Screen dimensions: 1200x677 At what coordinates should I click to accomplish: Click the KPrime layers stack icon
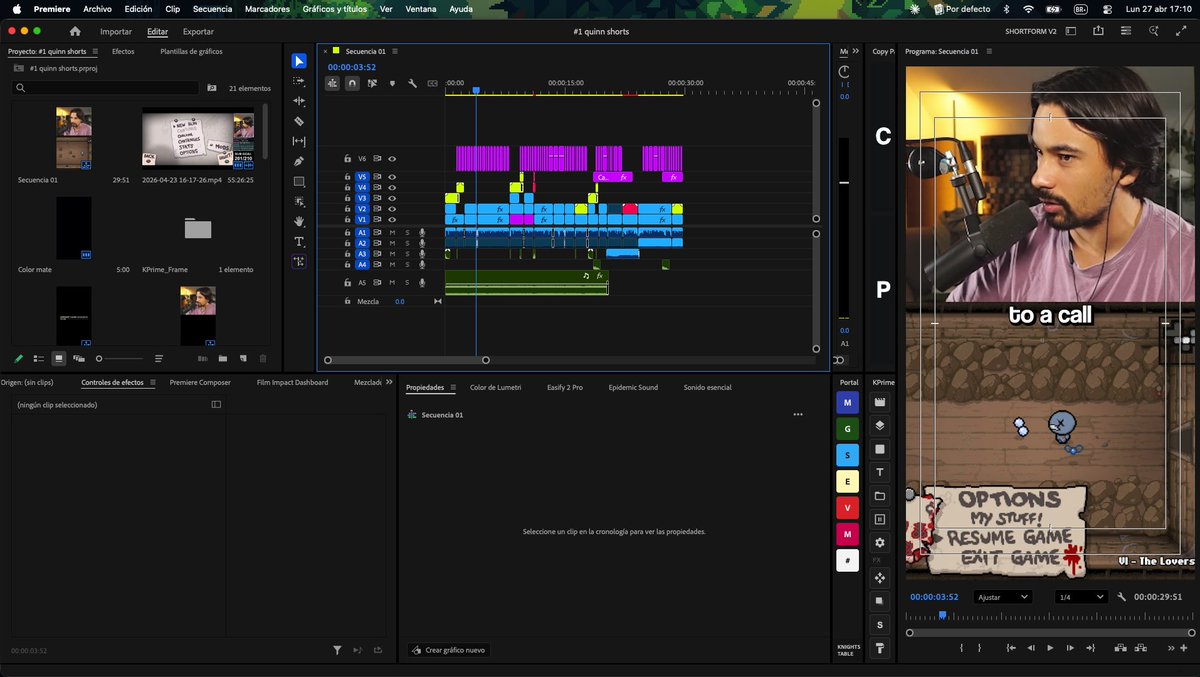point(880,425)
